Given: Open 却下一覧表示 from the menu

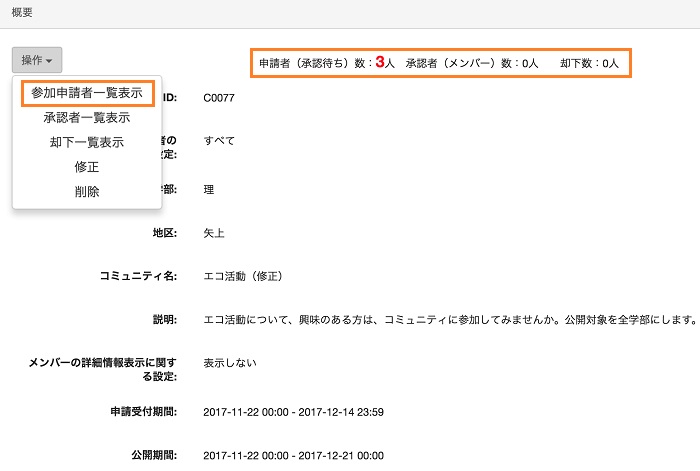Looking at the screenshot, I should [x=86, y=143].
